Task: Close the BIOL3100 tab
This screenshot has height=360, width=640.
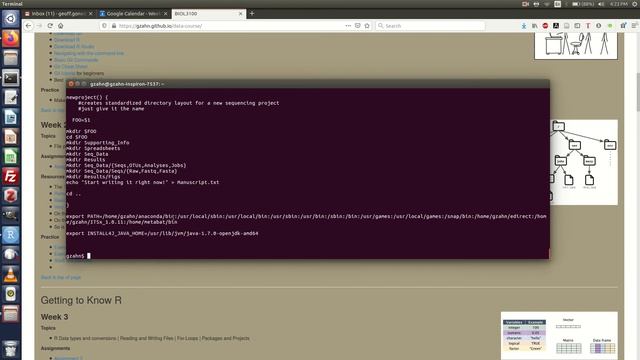Action: pos(240,13)
